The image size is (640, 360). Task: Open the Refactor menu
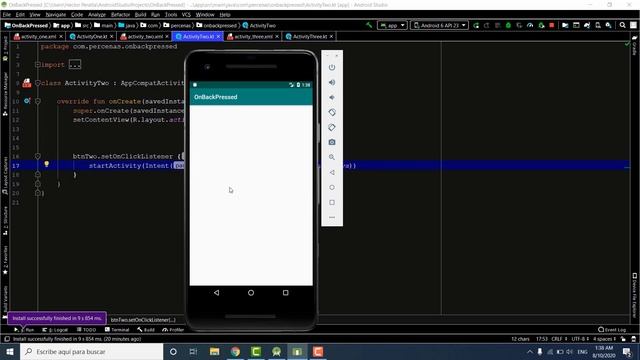[120, 14]
